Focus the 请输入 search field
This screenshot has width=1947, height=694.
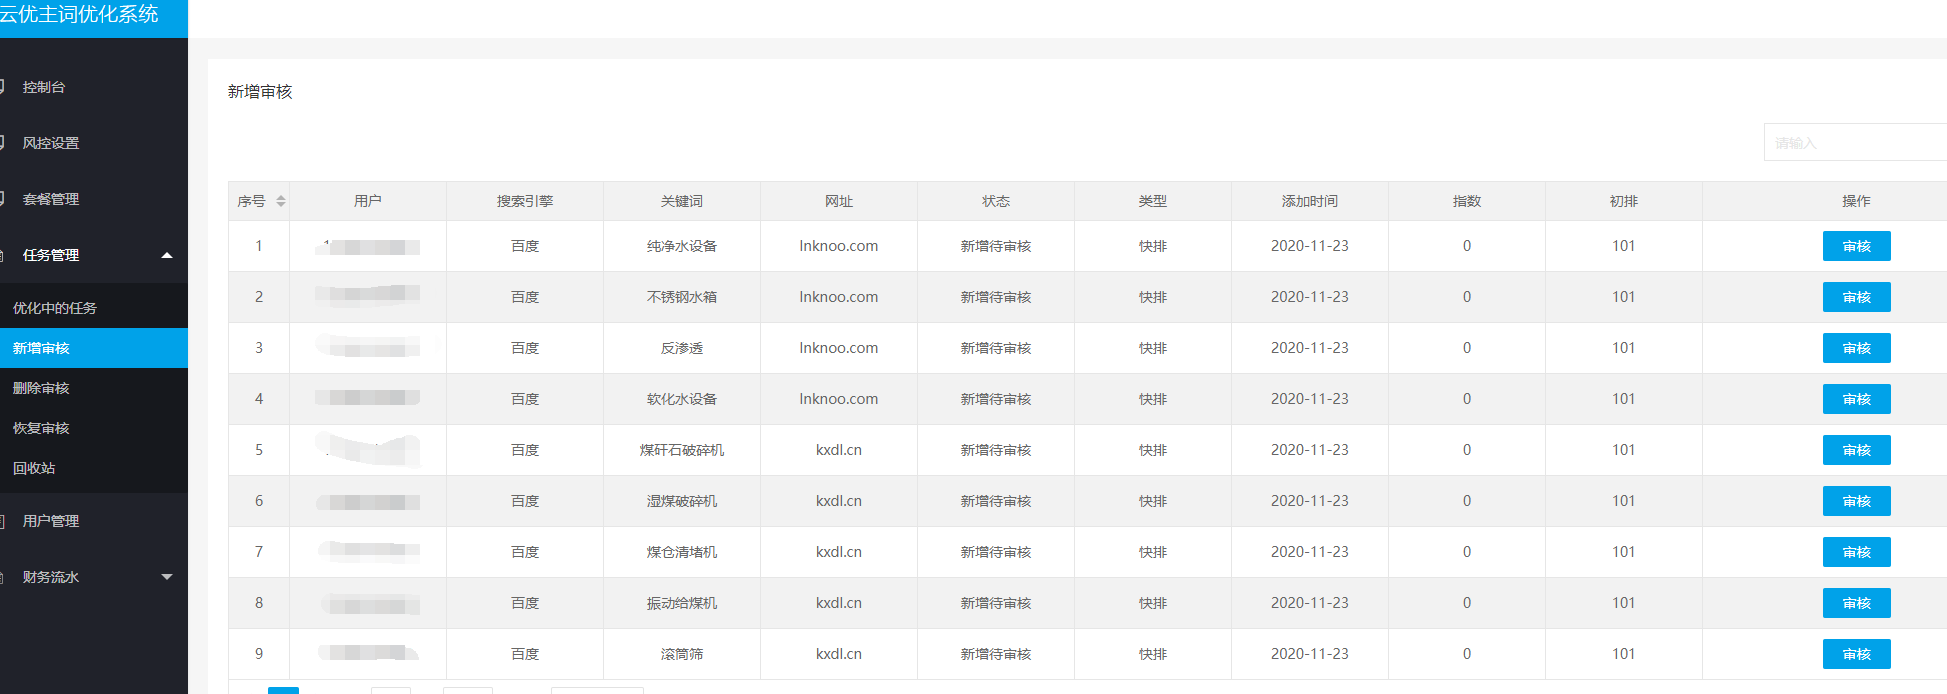click(1855, 143)
